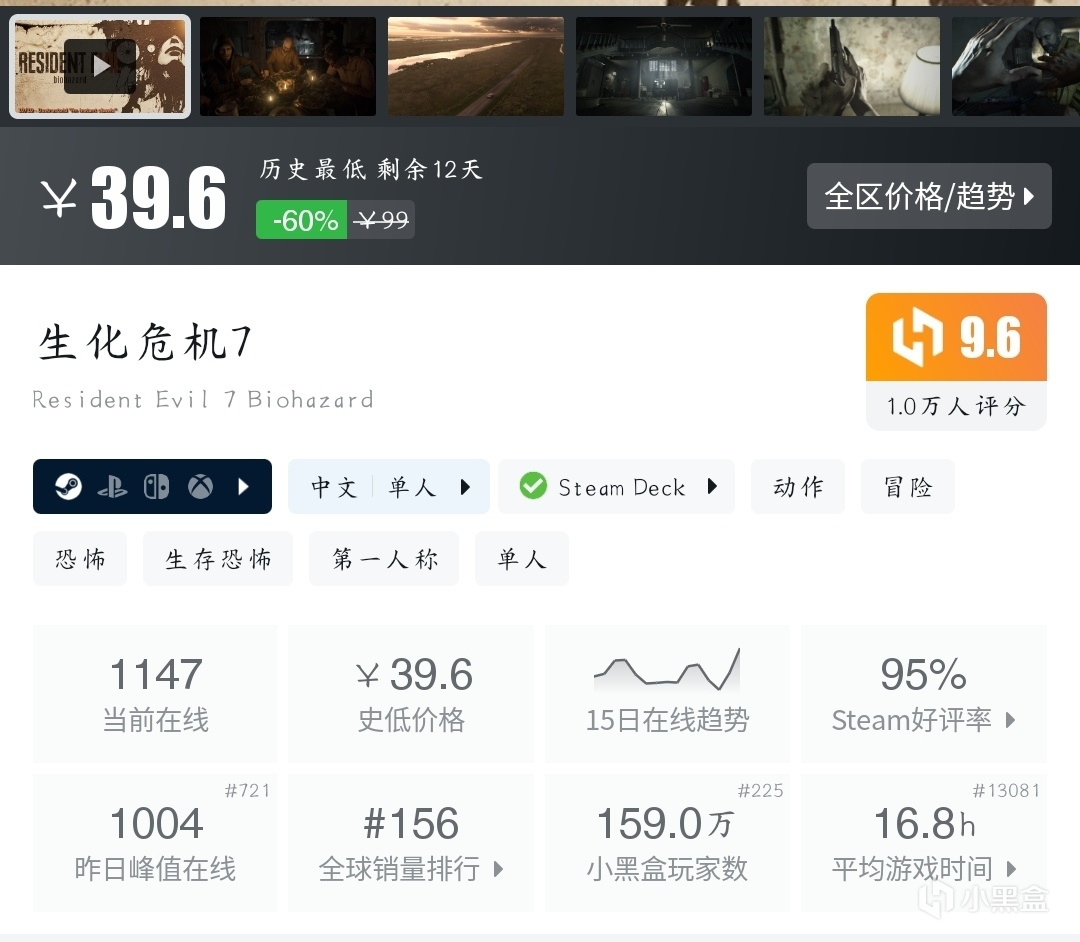
Task: Open the Steam Deck compatibility tag
Action: 616,486
